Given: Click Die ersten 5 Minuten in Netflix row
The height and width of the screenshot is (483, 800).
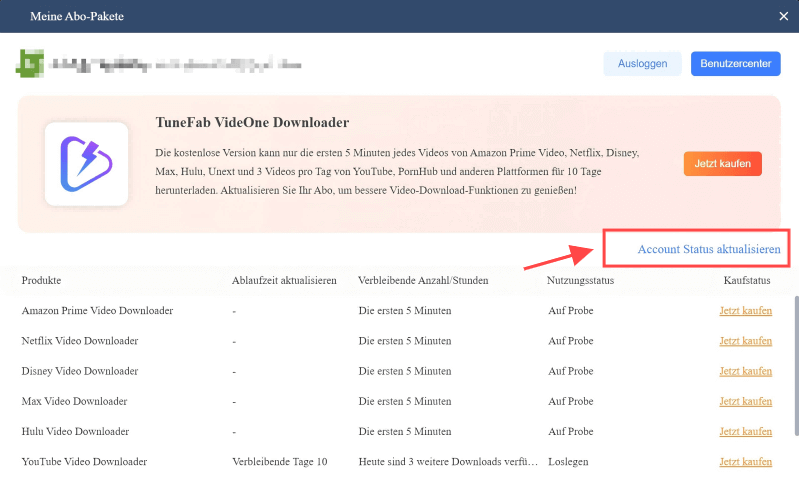Looking at the screenshot, I should (x=405, y=341).
